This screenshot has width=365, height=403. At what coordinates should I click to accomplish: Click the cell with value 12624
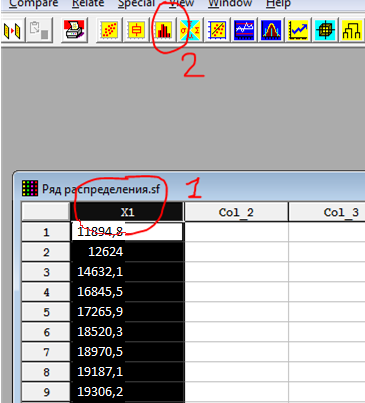click(127, 252)
